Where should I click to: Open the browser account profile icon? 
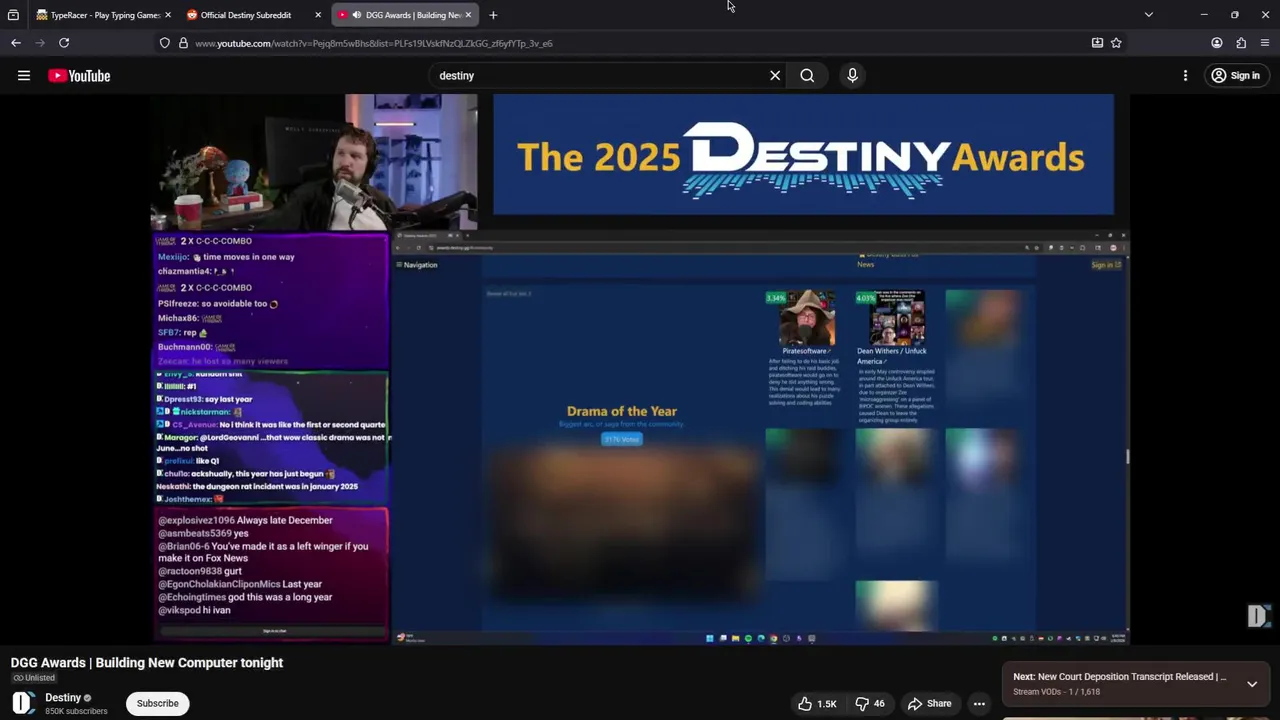coord(1217,43)
